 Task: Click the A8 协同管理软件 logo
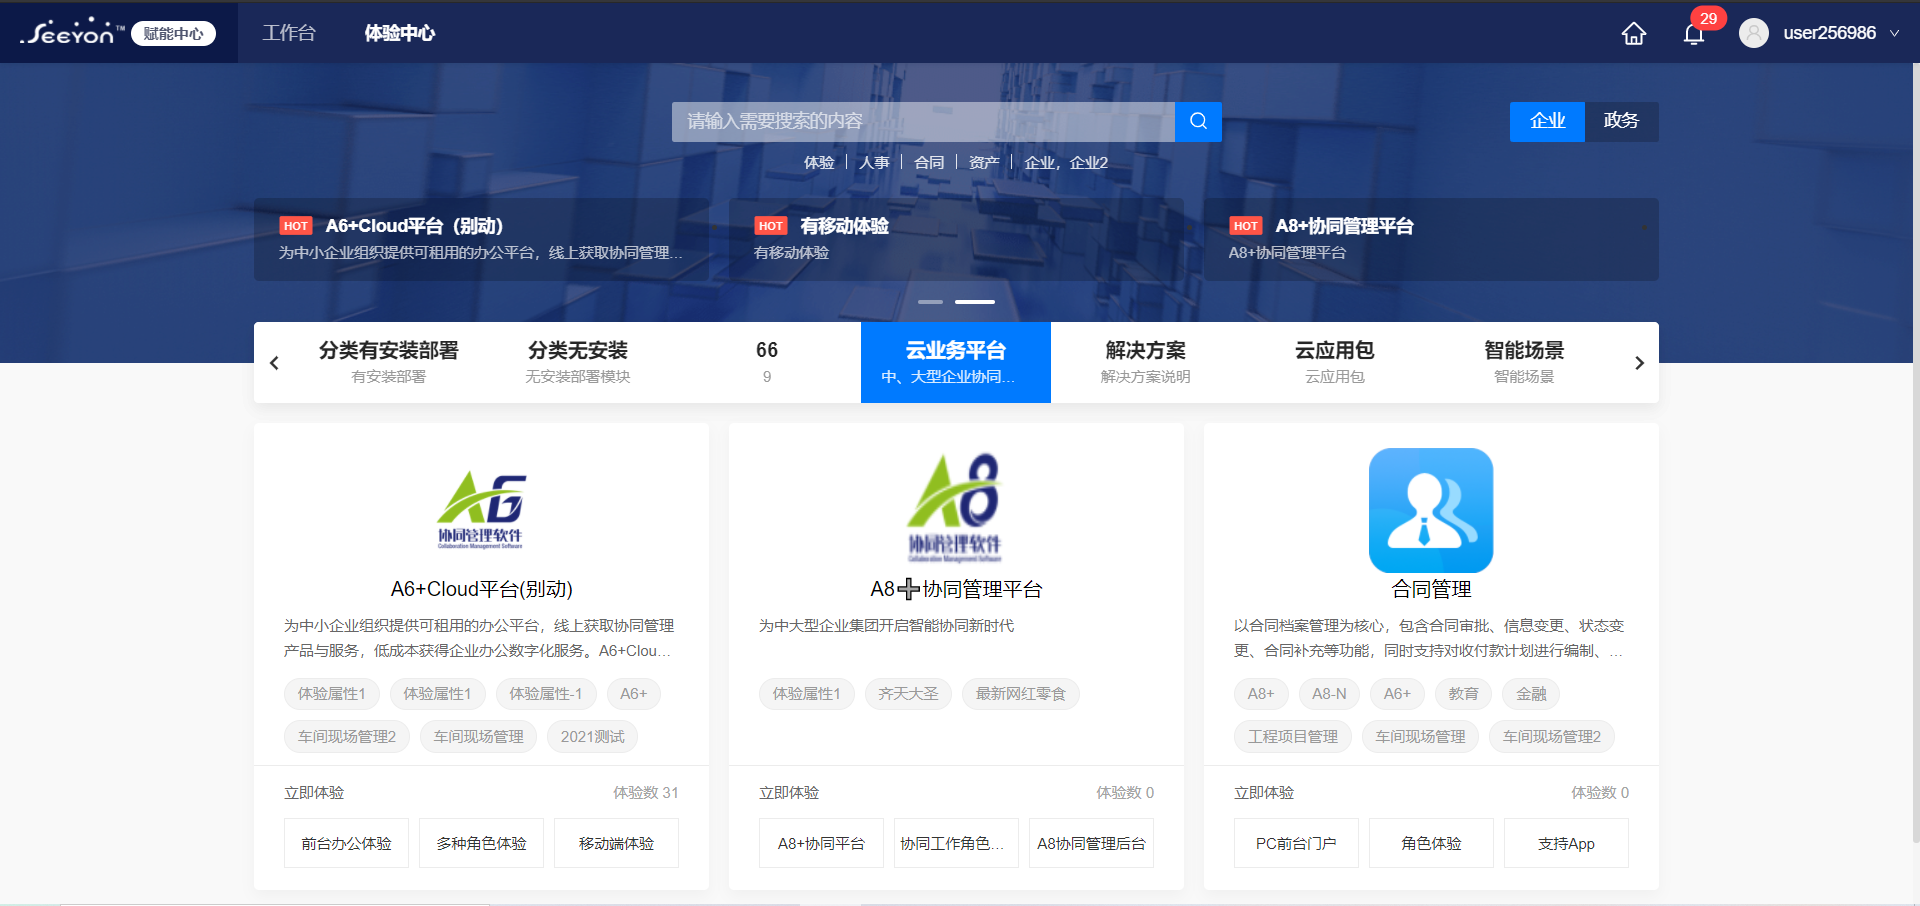[955, 508]
